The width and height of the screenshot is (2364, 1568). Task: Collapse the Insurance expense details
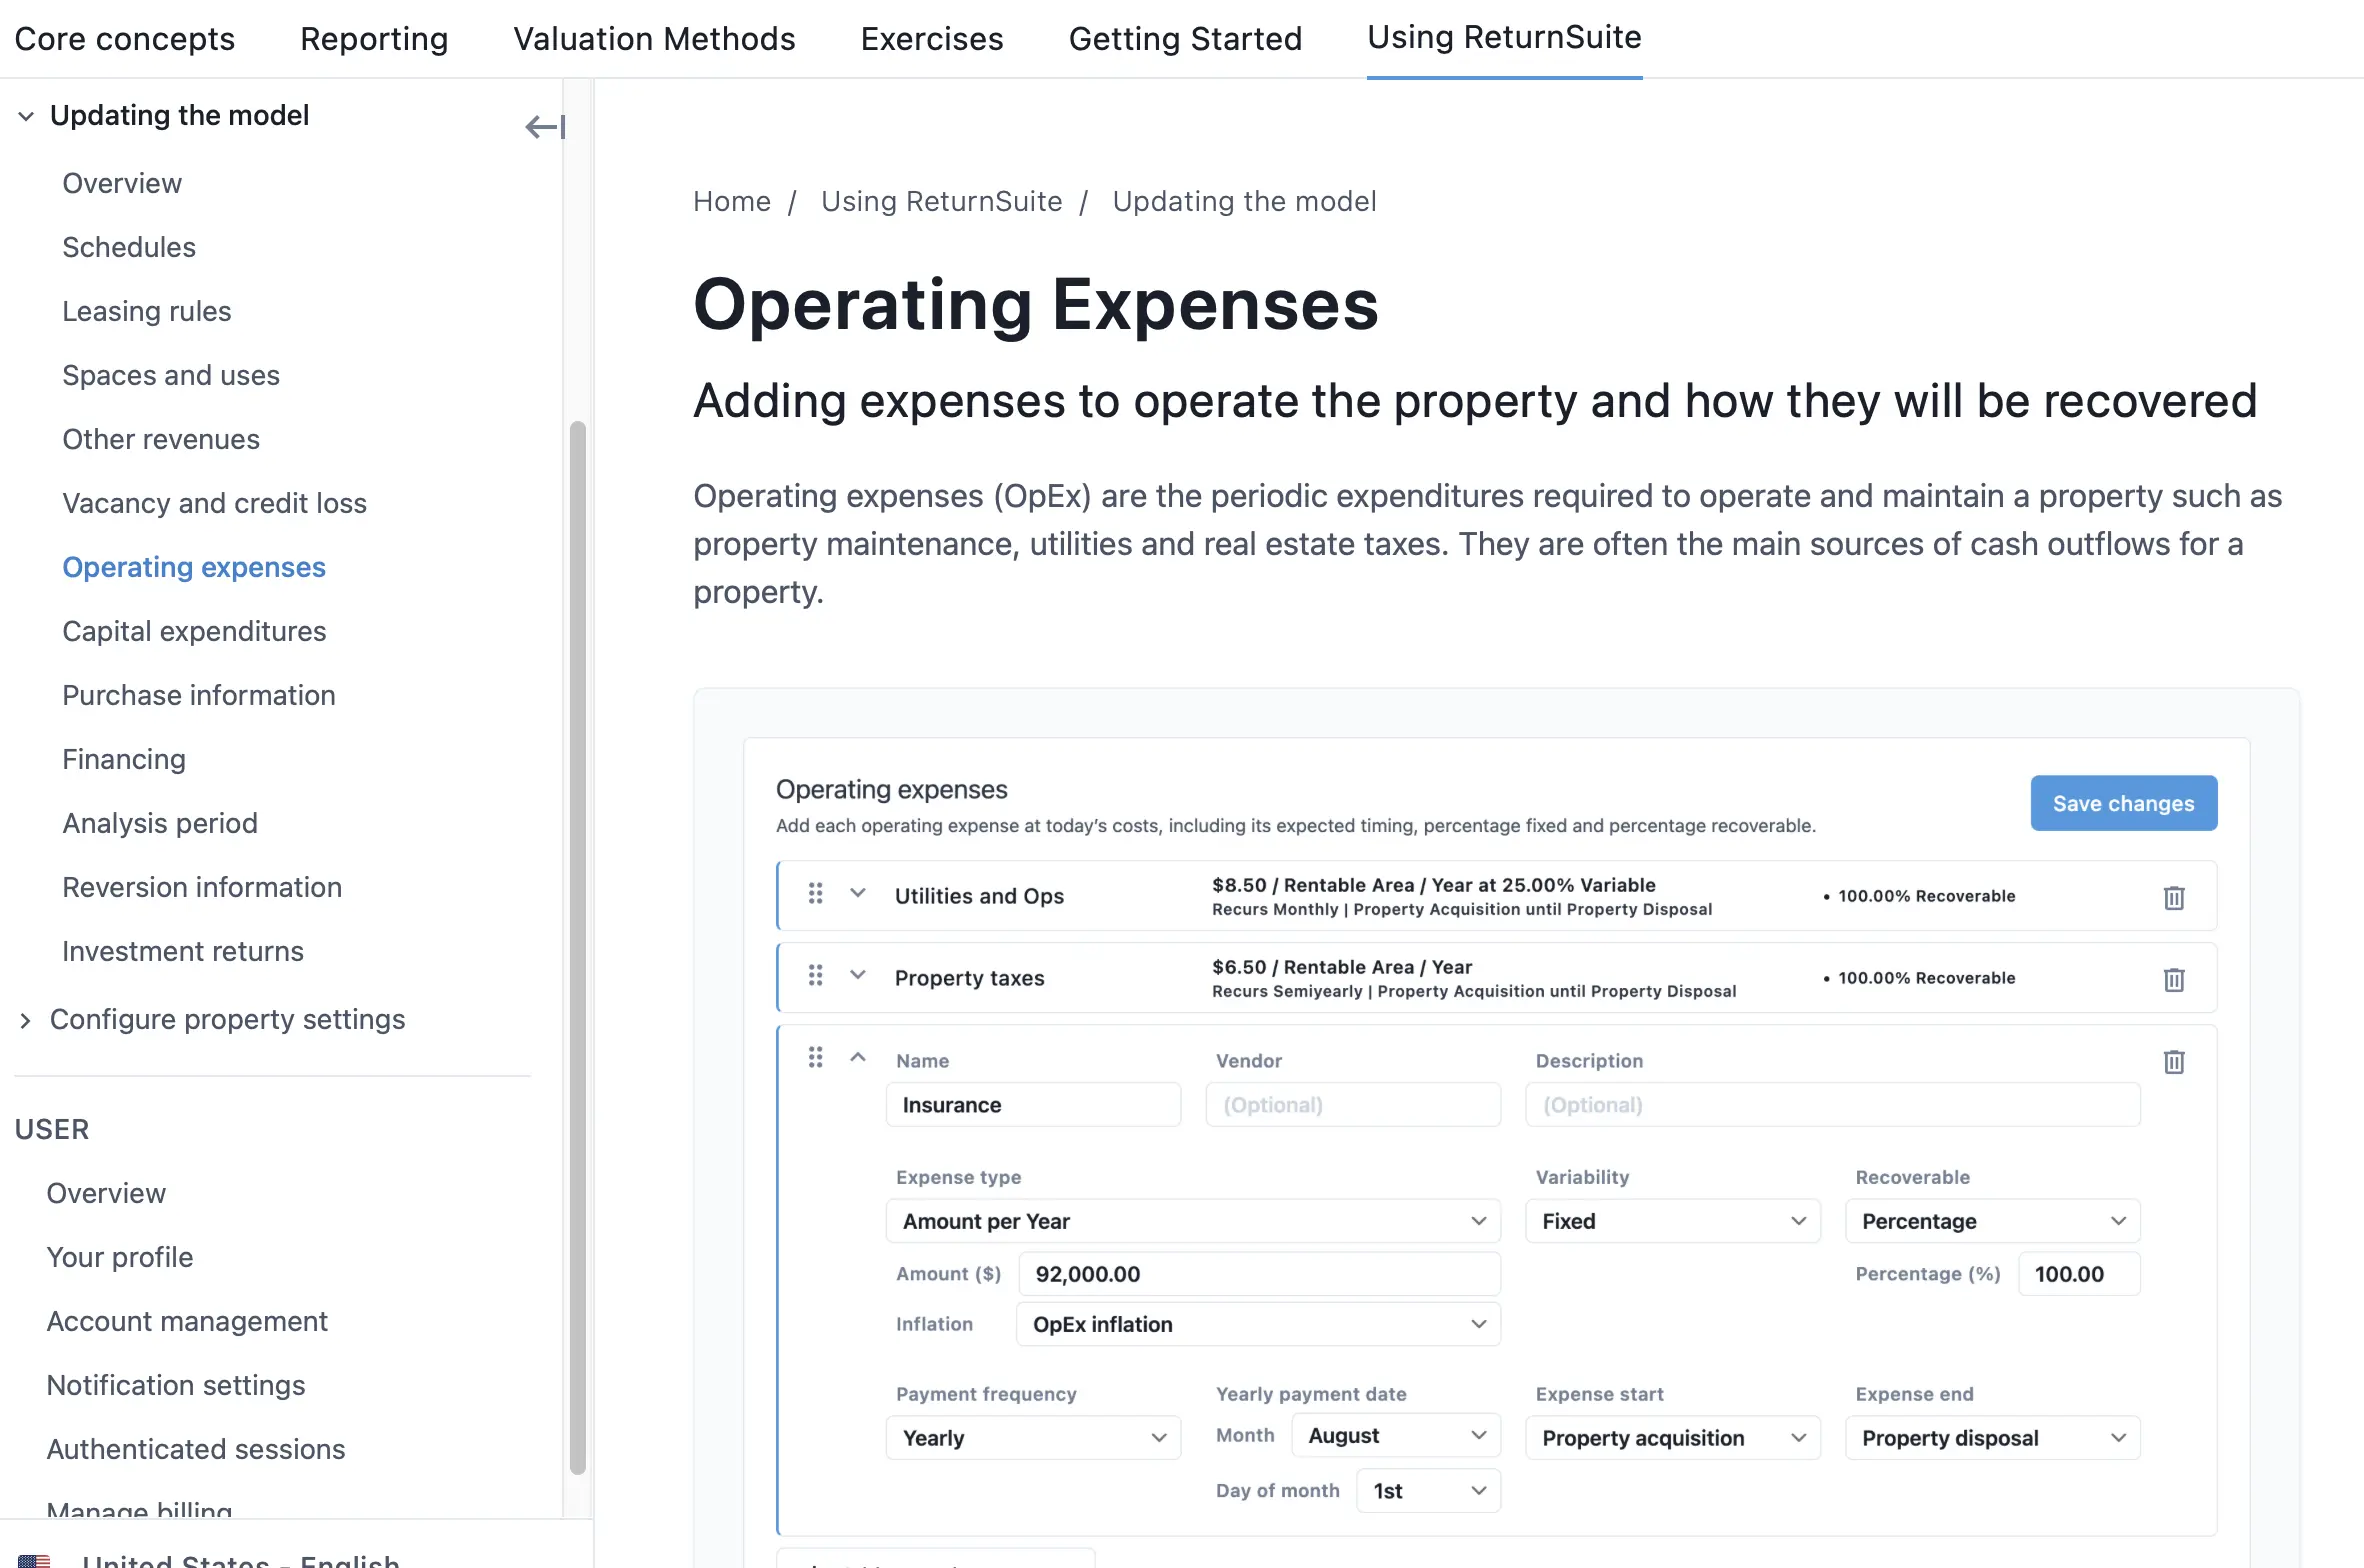tap(858, 1057)
